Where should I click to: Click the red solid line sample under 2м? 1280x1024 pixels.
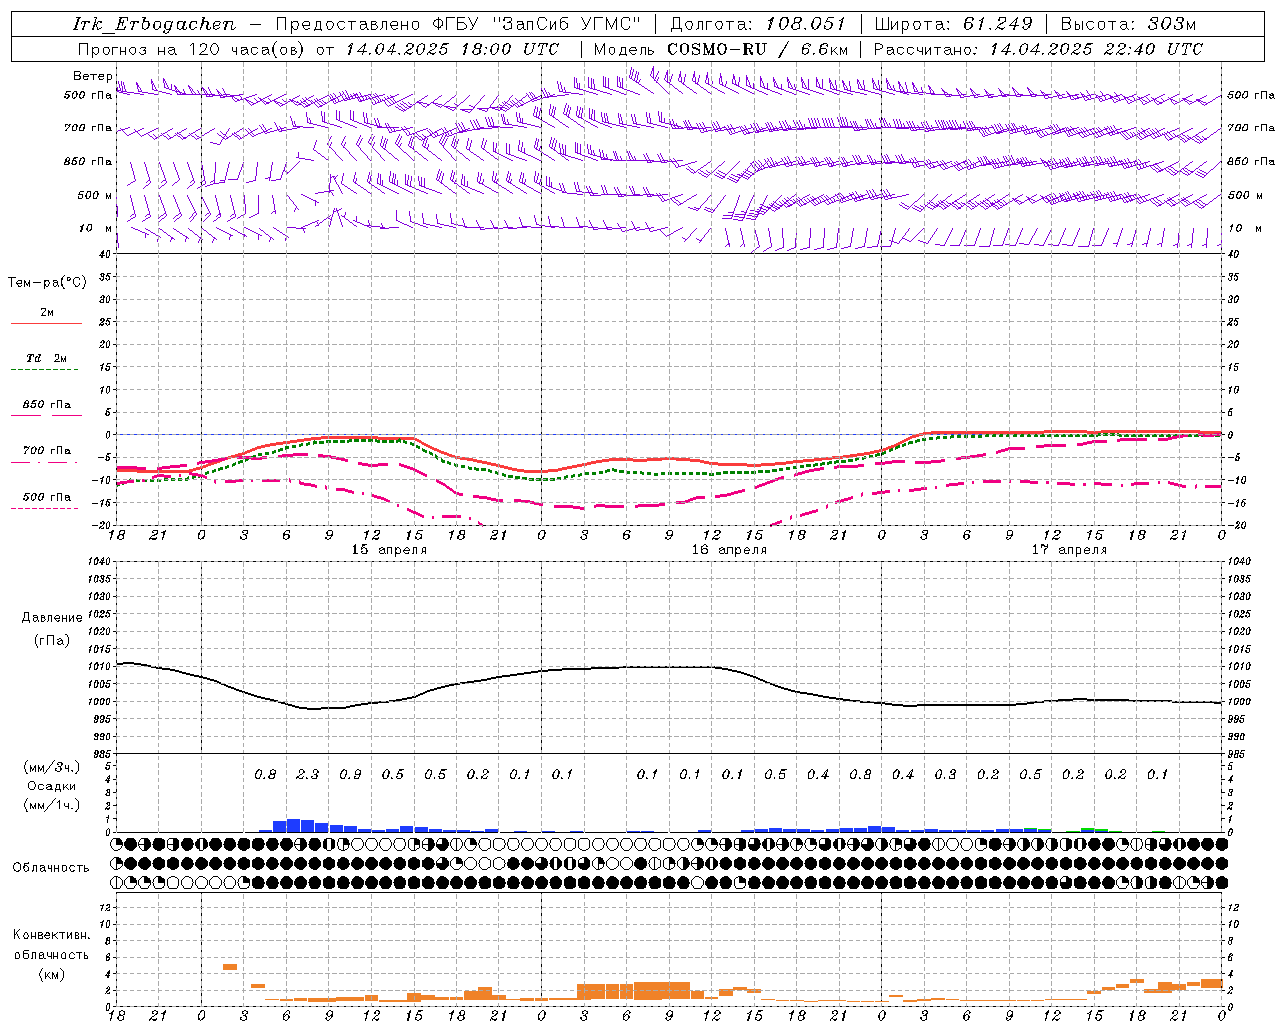(47, 323)
